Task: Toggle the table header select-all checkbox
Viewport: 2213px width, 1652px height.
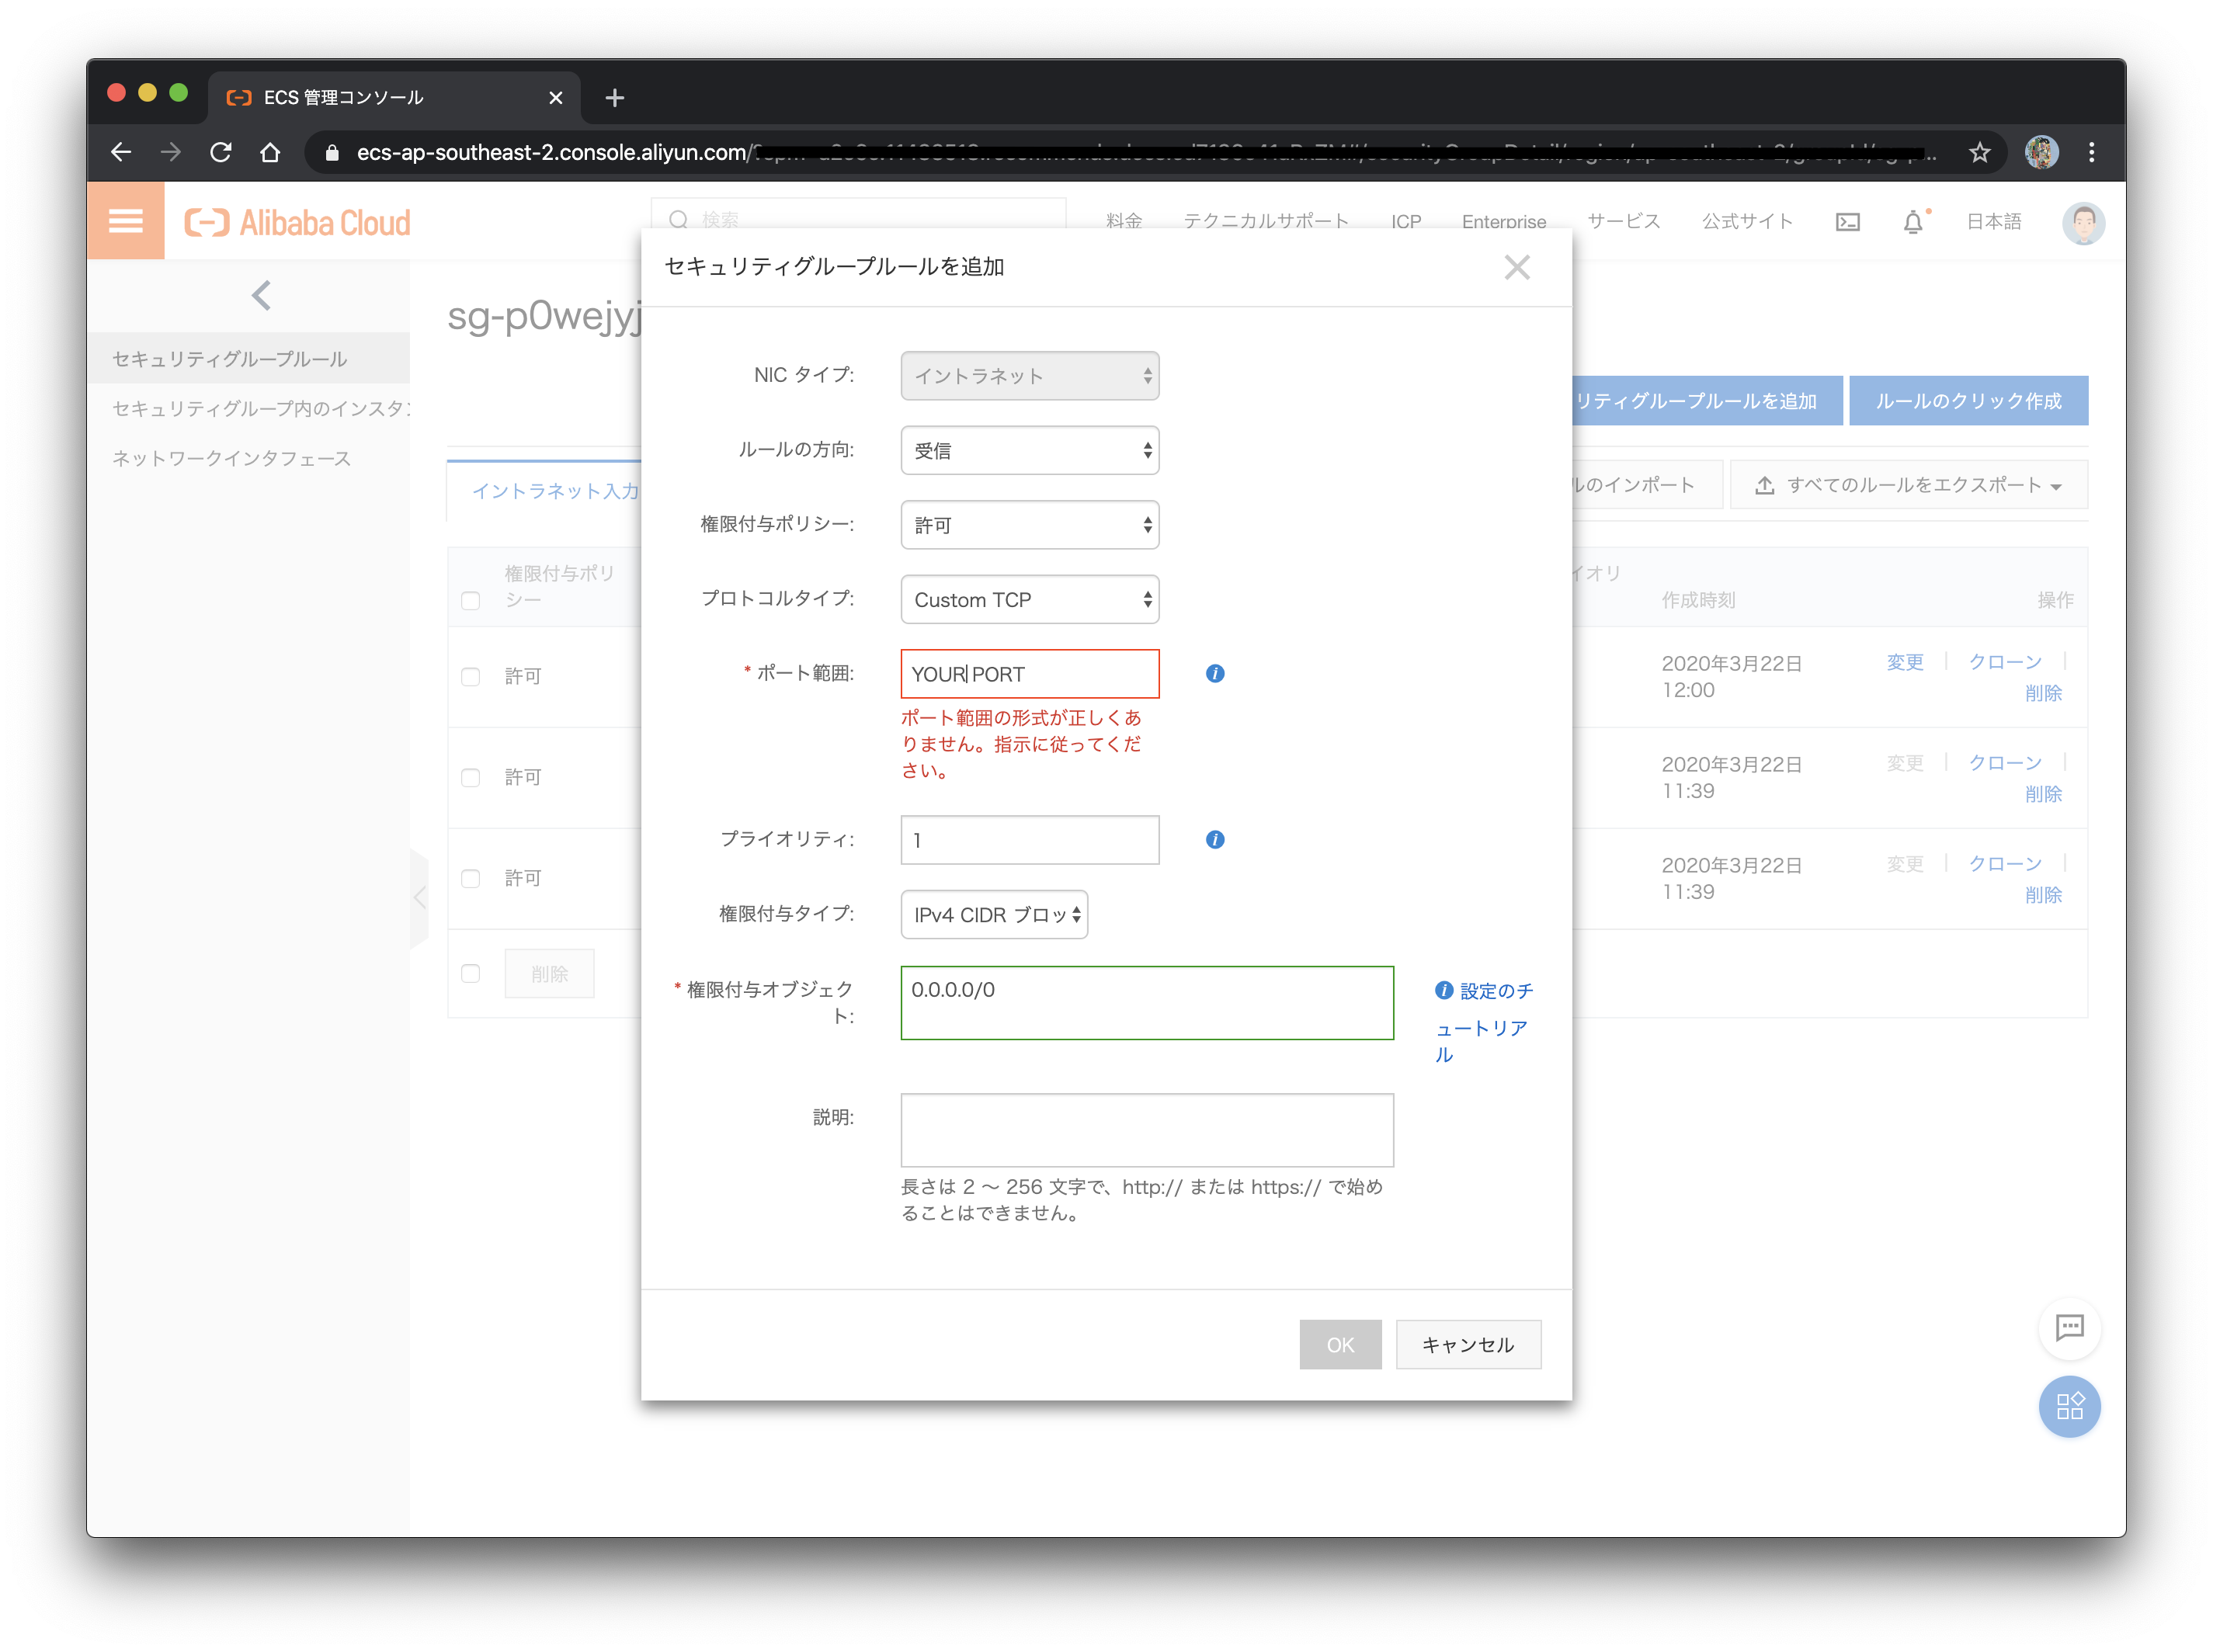Action: click(x=471, y=600)
